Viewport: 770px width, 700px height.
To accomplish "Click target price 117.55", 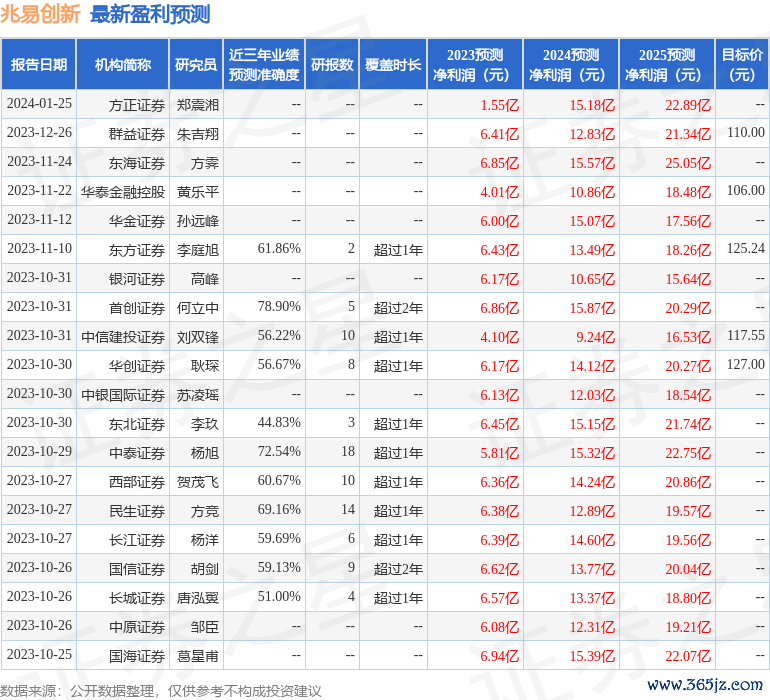I will pyautogui.click(x=746, y=335).
